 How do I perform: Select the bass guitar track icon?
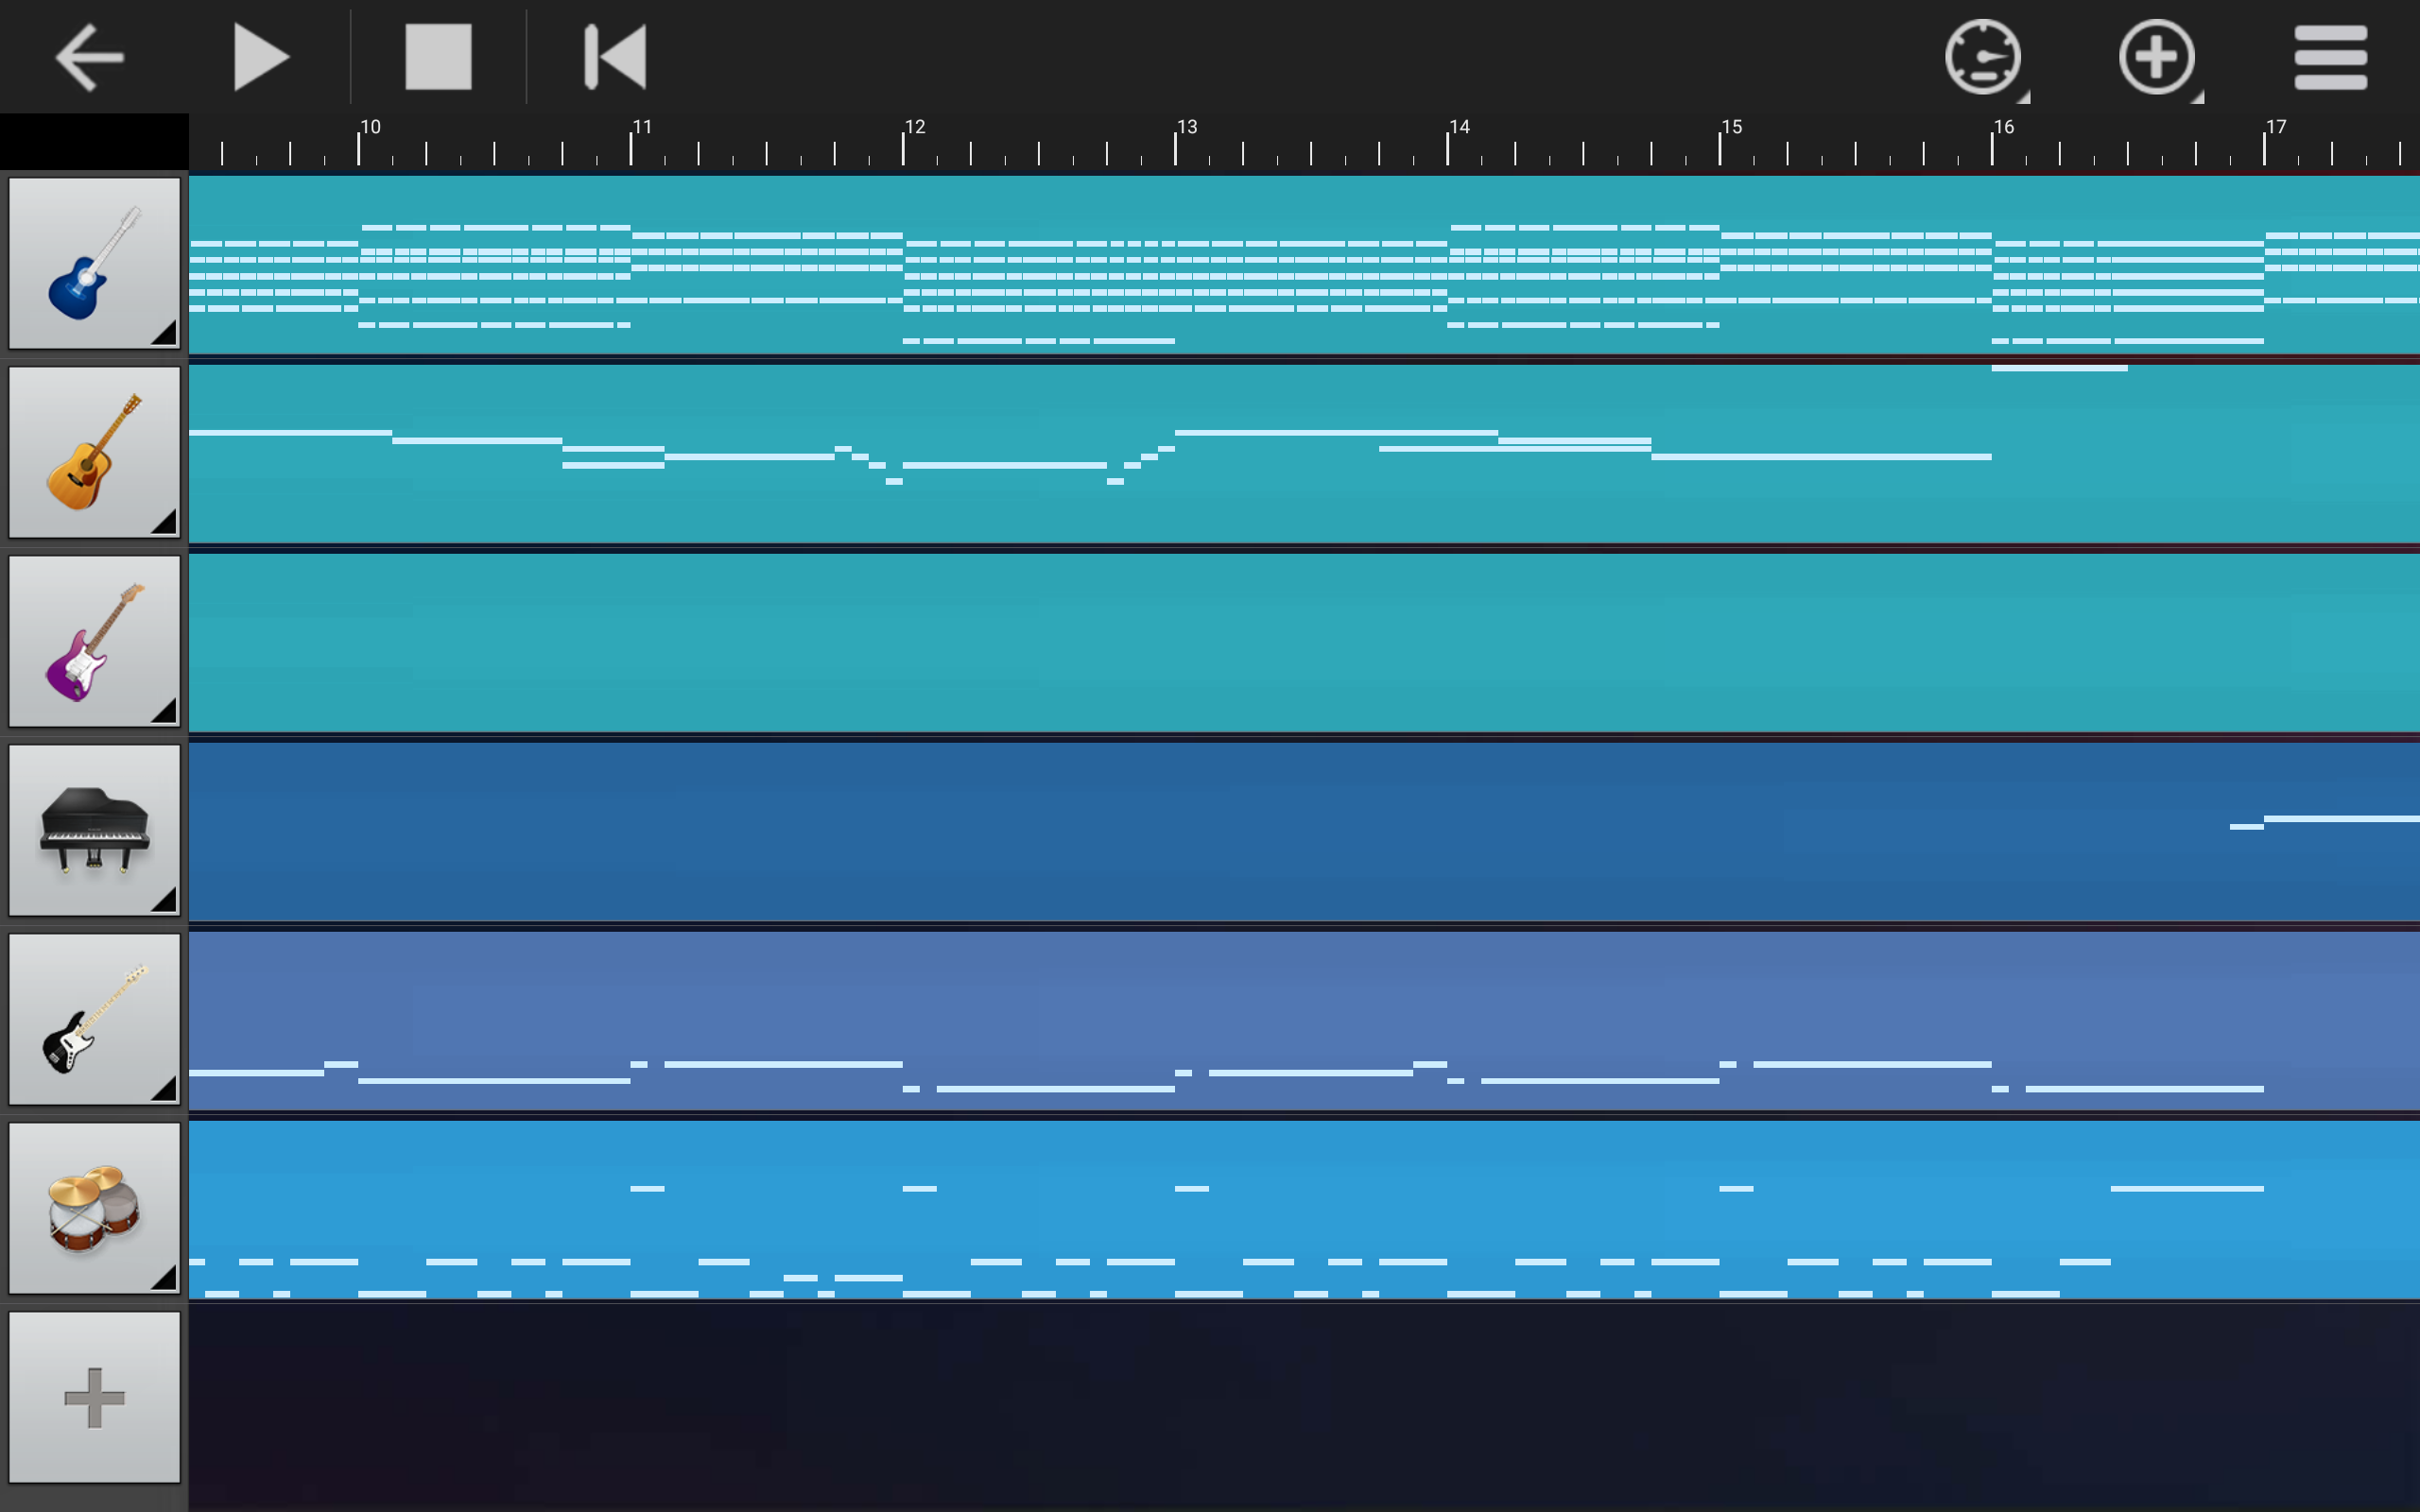click(x=95, y=1019)
